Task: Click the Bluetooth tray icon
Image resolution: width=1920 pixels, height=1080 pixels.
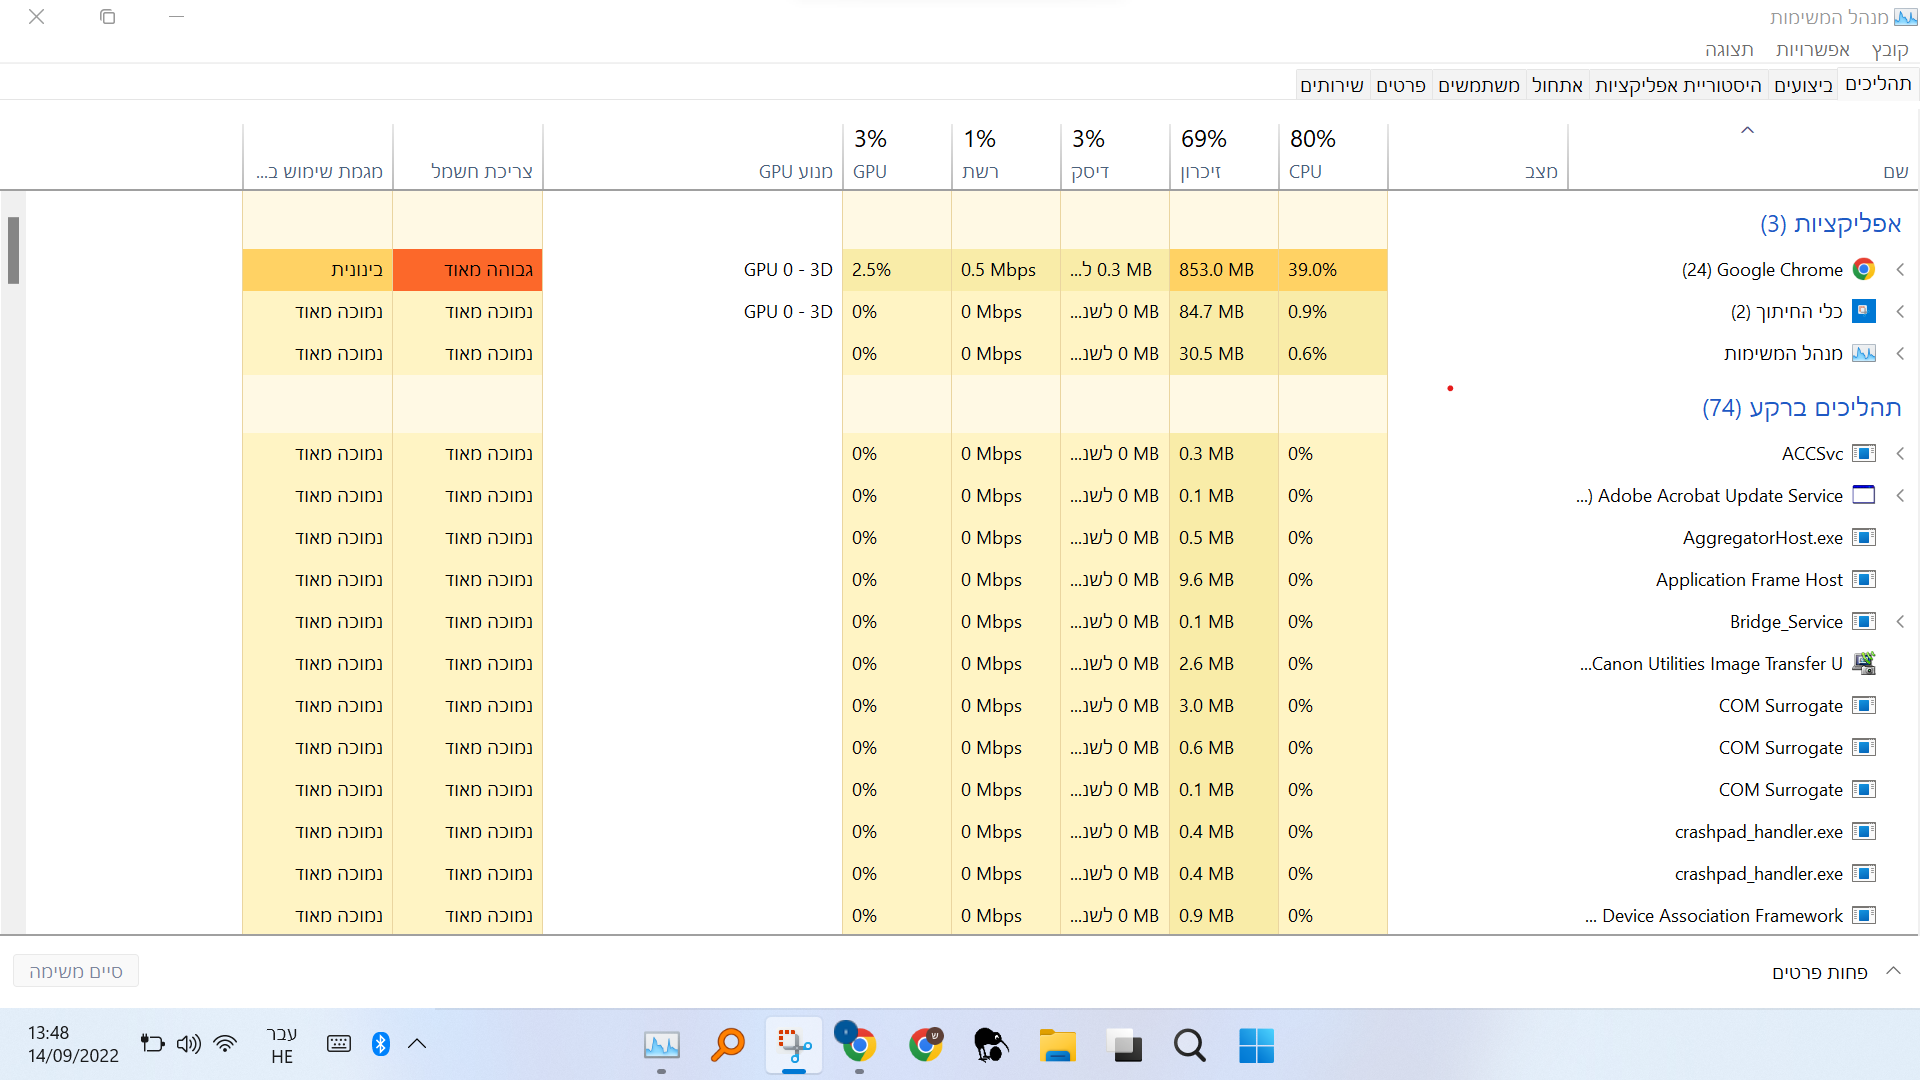Action: 381,1044
